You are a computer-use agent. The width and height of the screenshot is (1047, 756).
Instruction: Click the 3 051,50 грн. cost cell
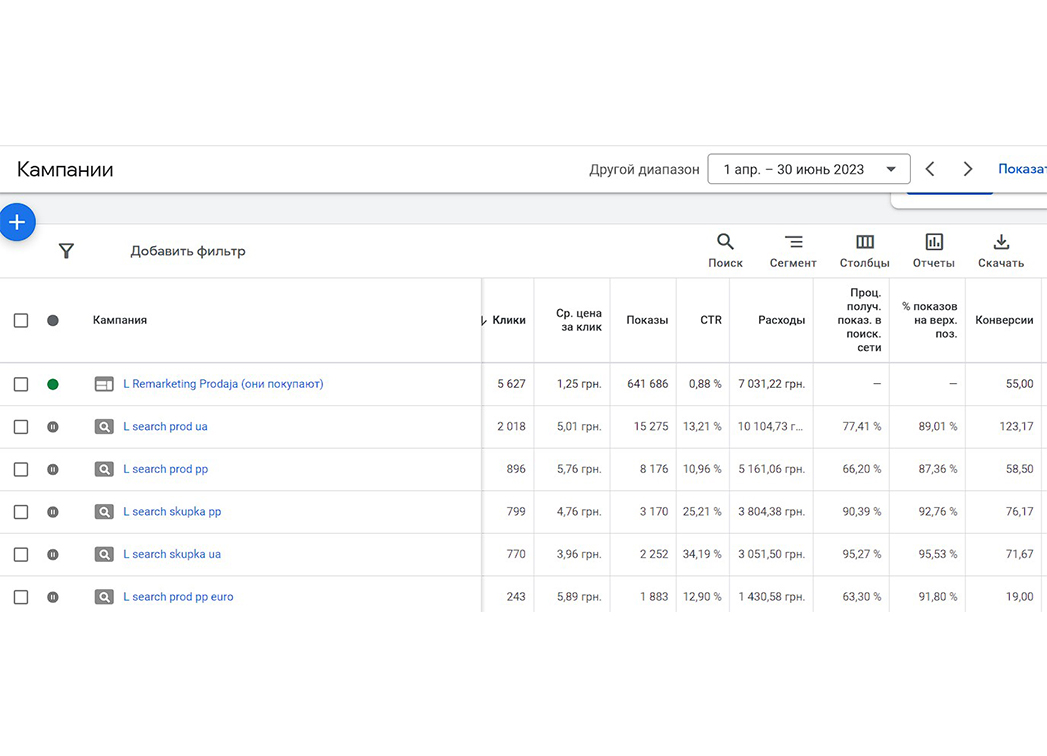[x=771, y=554]
